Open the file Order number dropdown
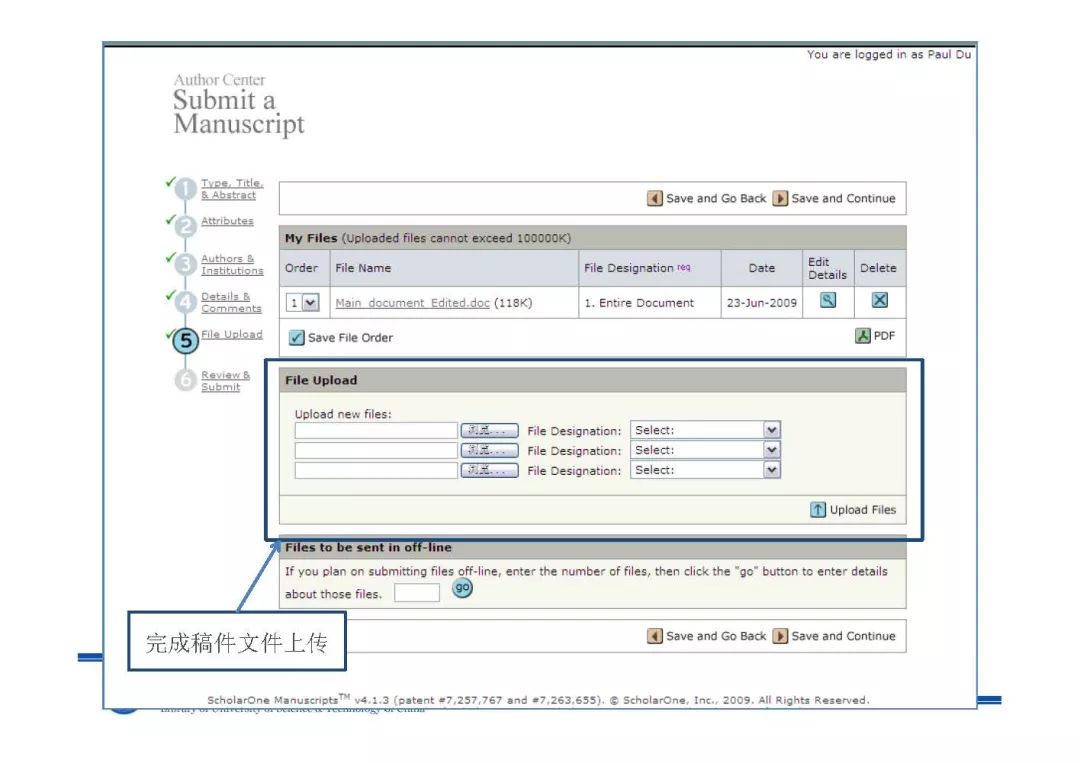This screenshot has width=1080, height=763. (x=303, y=303)
